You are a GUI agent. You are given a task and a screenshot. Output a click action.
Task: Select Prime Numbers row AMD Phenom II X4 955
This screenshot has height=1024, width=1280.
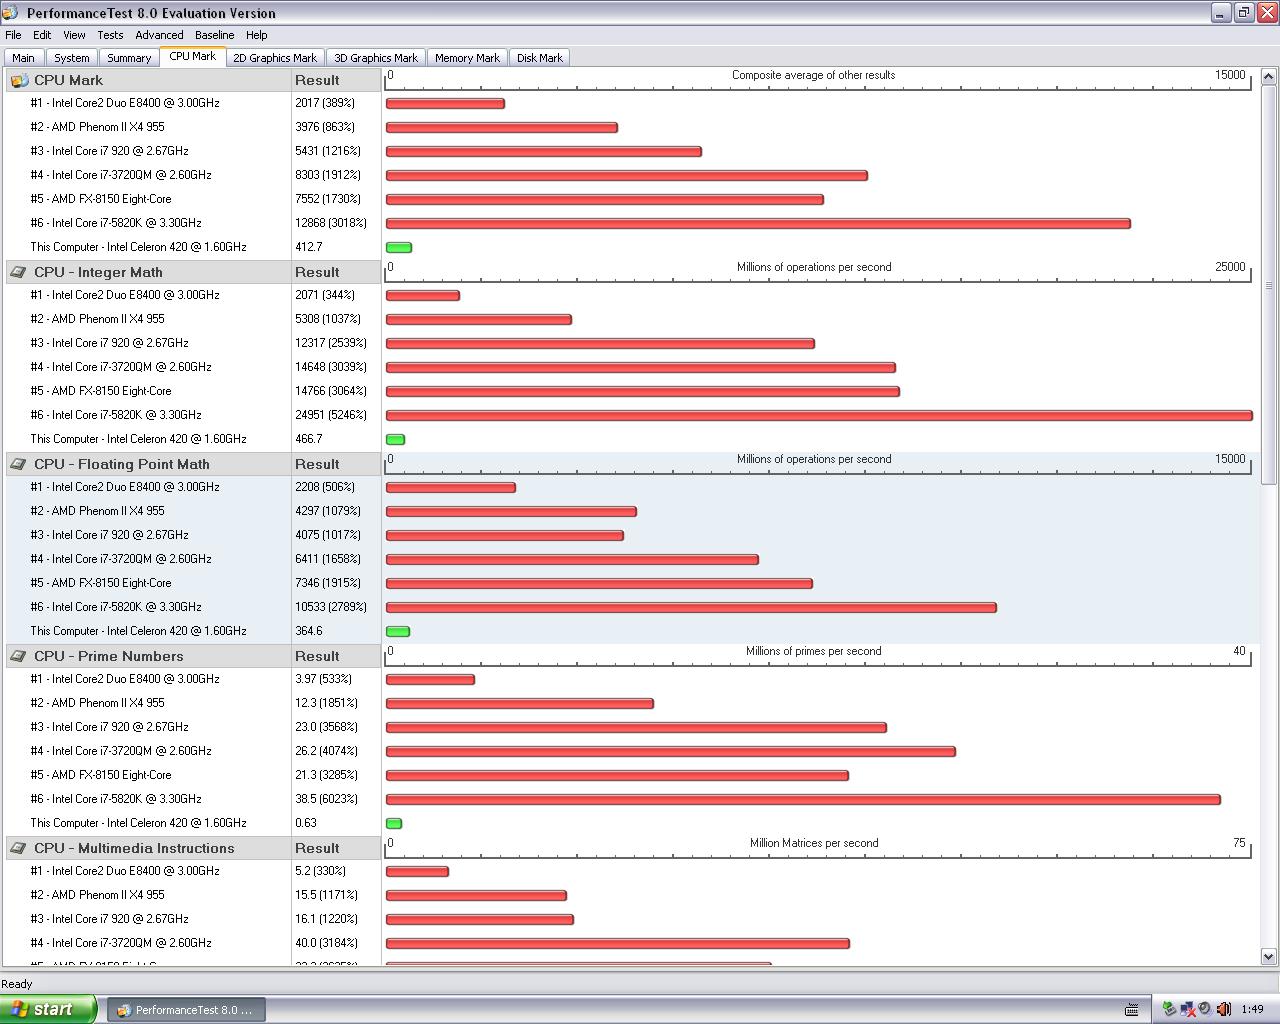click(97, 703)
